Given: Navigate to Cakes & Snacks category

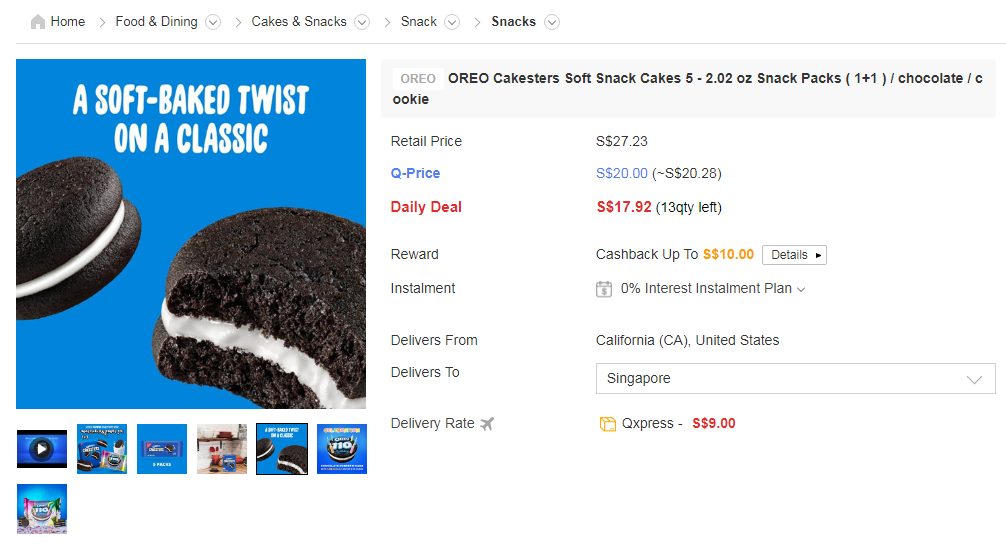Looking at the screenshot, I should (299, 22).
